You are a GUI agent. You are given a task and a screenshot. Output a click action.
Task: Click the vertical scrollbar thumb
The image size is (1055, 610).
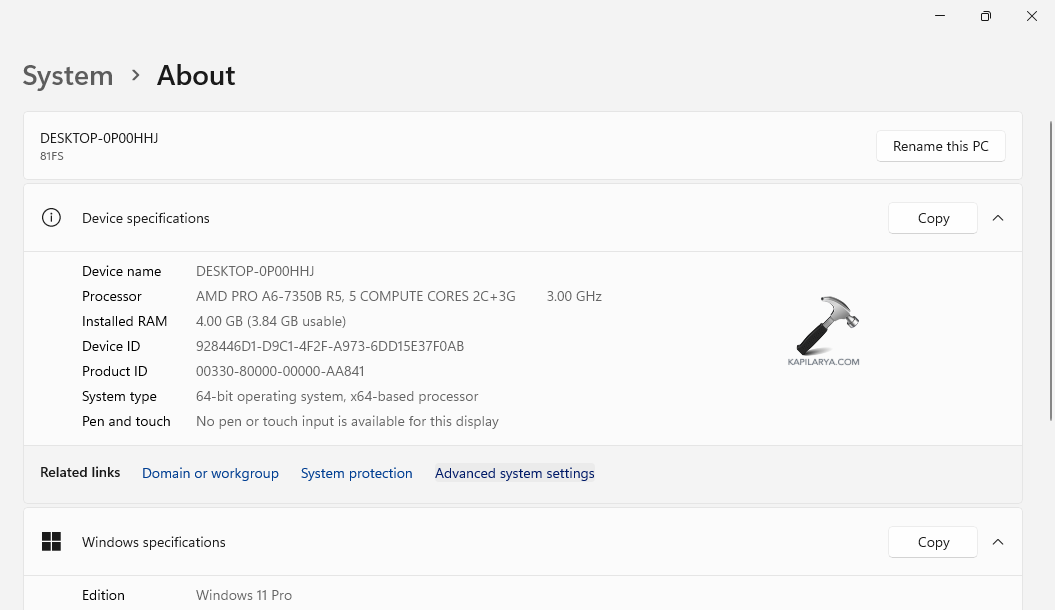1050,270
